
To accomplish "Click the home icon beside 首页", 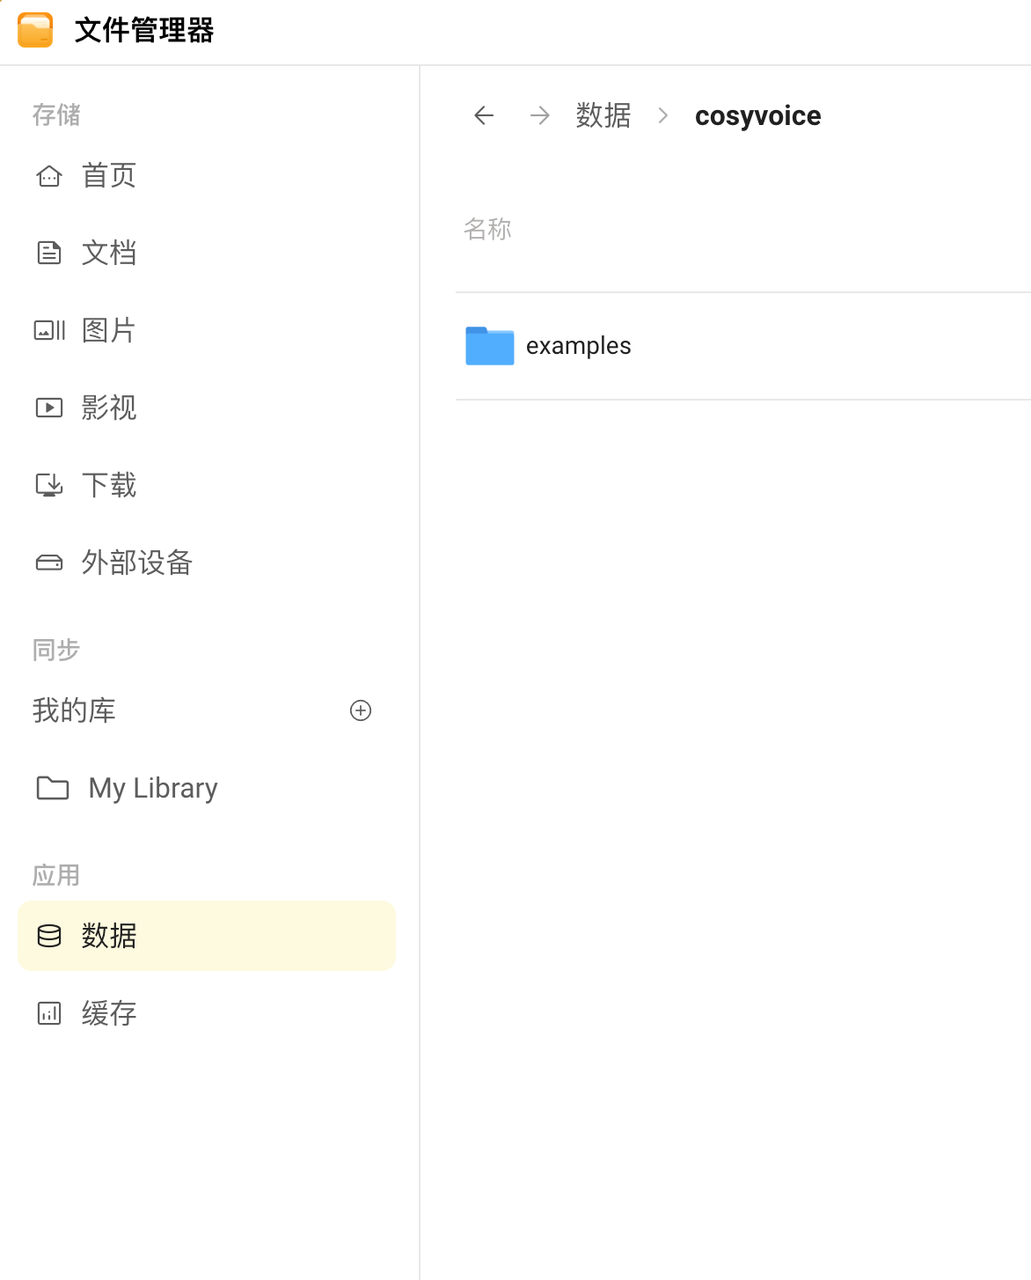I will 49,176.
